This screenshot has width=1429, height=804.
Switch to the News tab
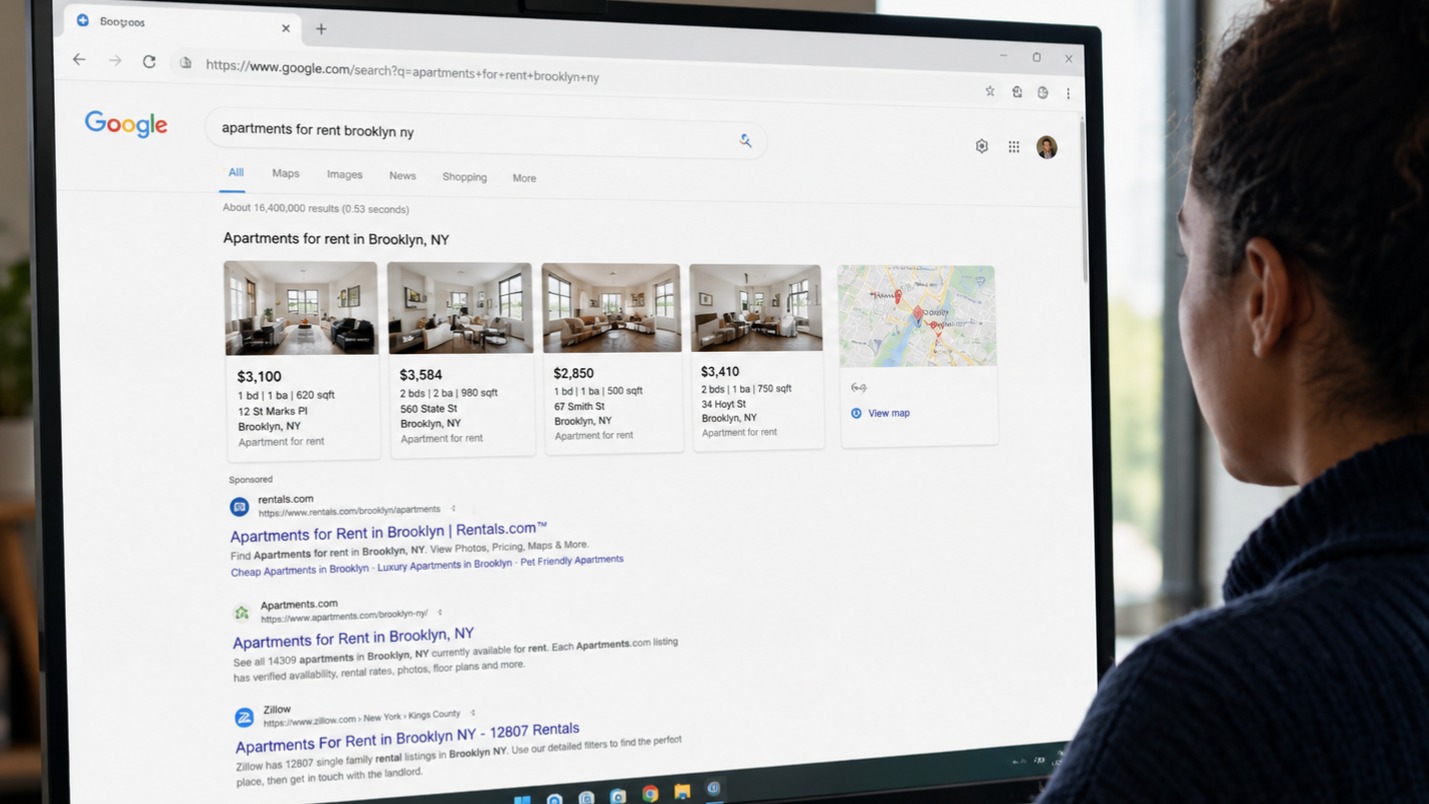tap(402, 175)
